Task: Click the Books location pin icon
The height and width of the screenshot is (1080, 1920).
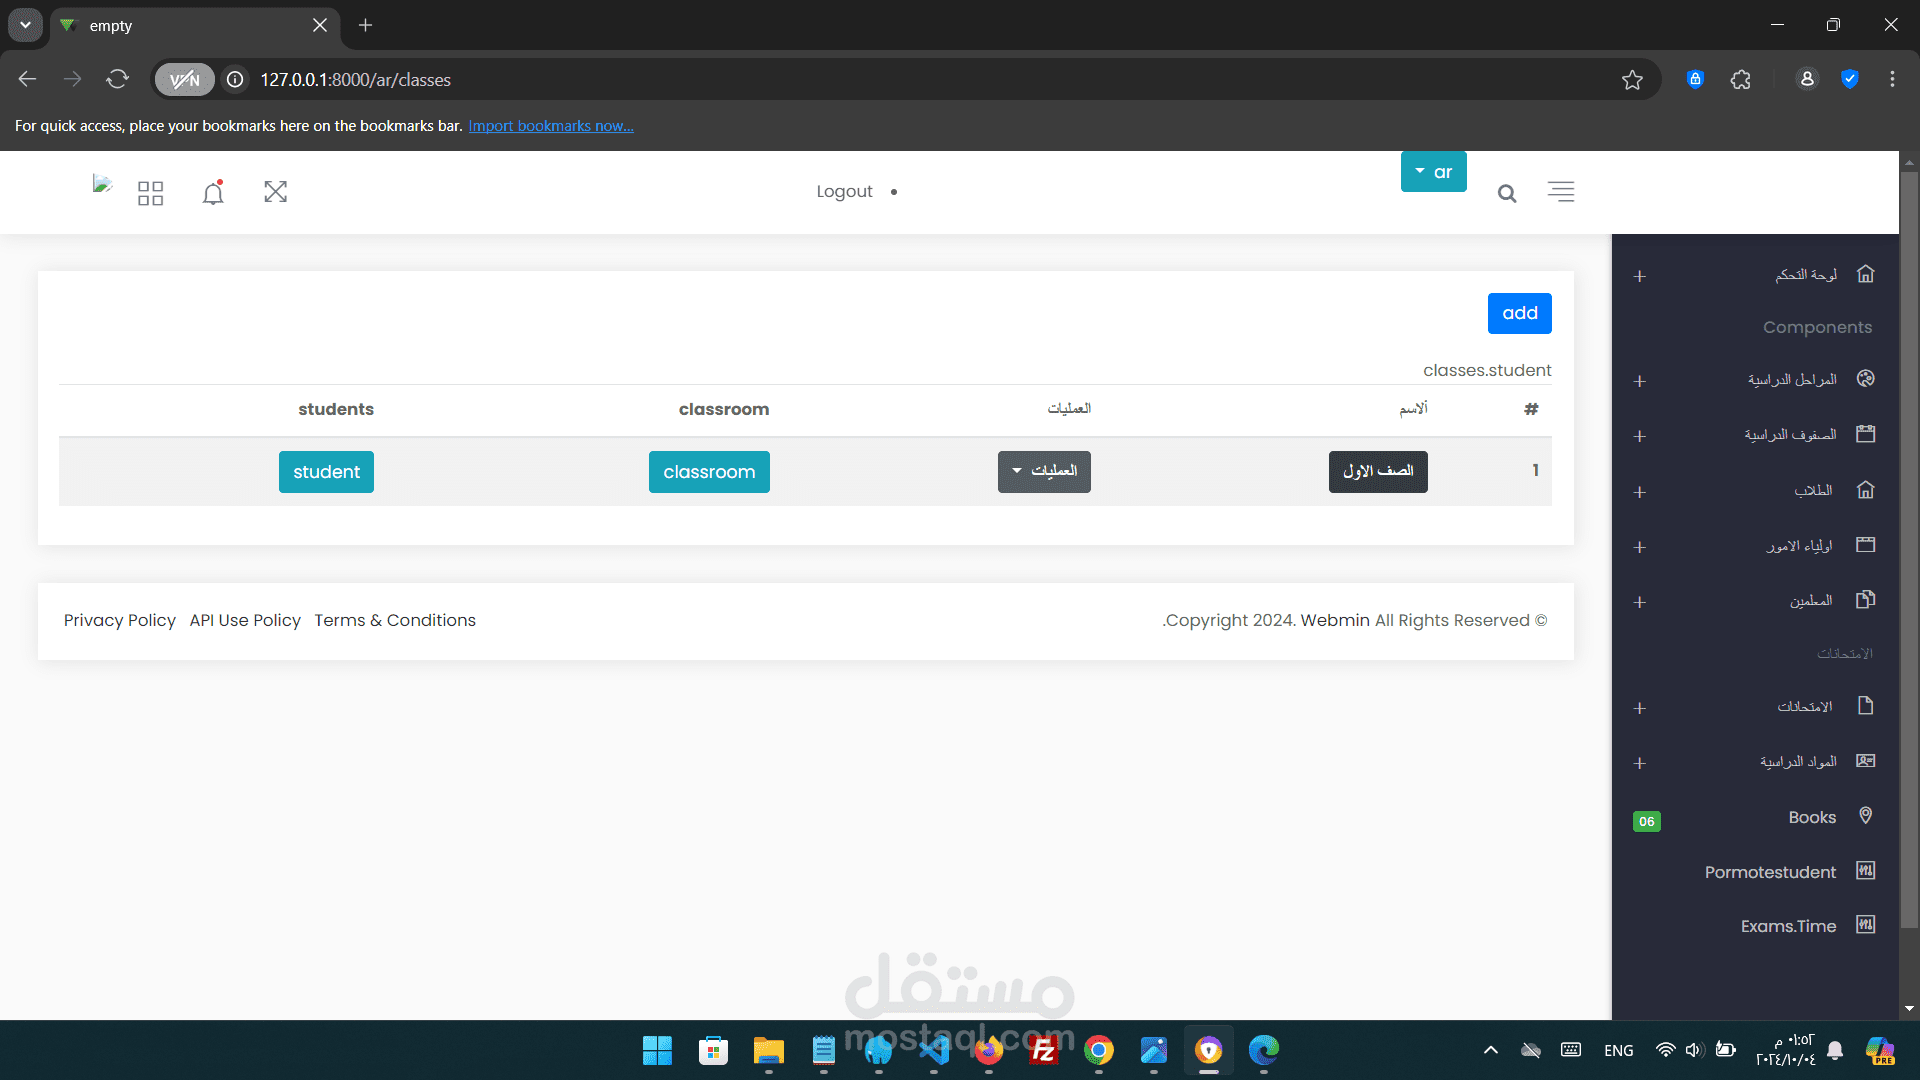Action: pos(1865,816)
